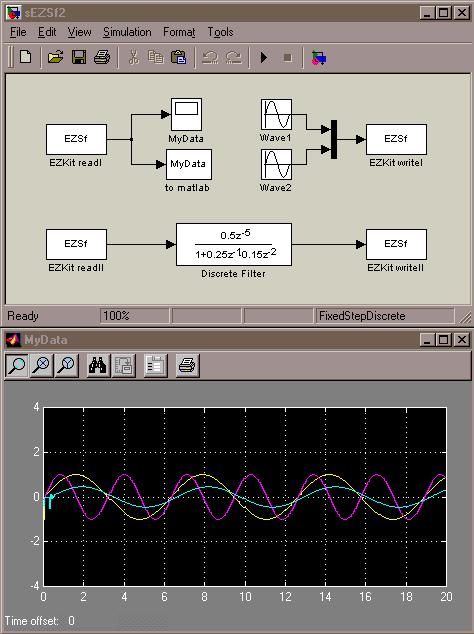Select the zoom X-axis tool in scope
Viewport: 474px width, 634px height.
tap(42, 366)
